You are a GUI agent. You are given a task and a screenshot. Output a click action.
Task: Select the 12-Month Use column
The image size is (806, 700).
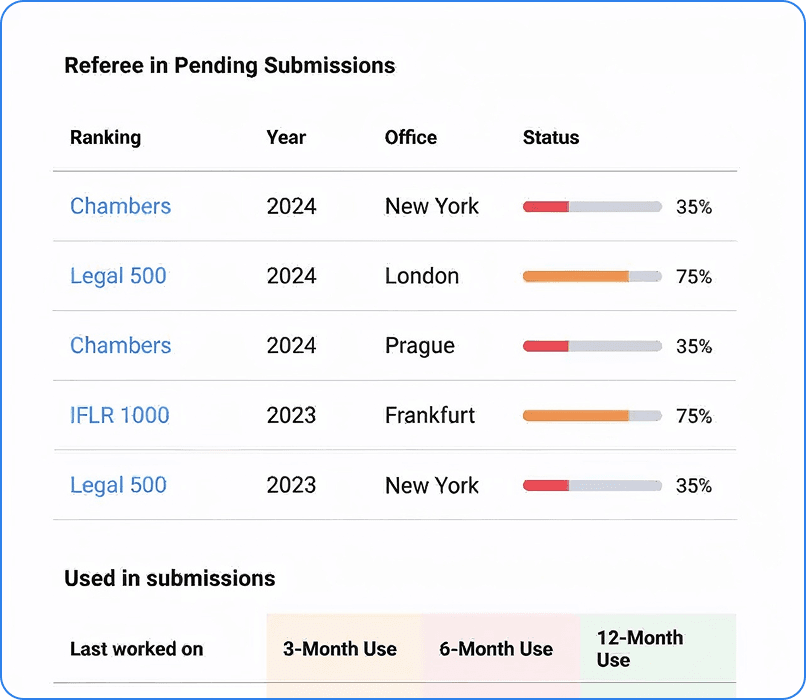640,649
